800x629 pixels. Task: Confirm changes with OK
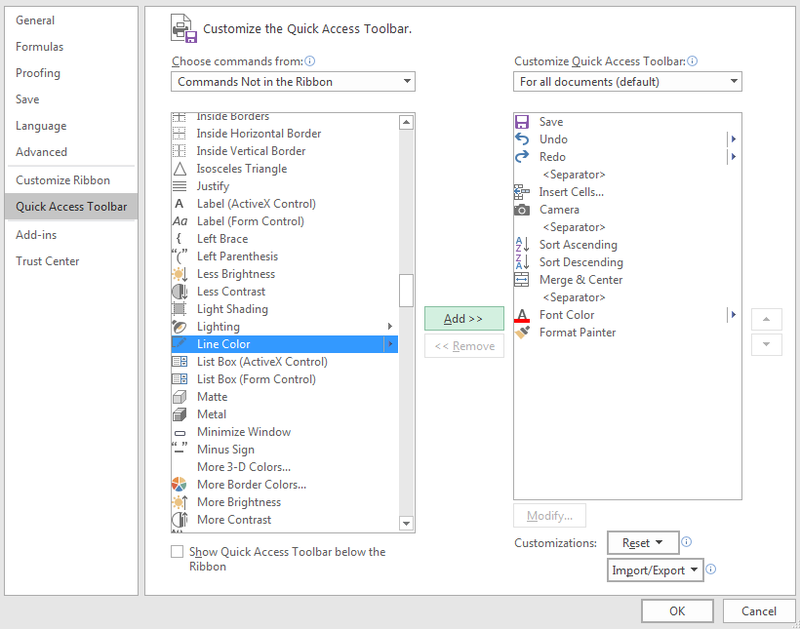coord(677,610)
